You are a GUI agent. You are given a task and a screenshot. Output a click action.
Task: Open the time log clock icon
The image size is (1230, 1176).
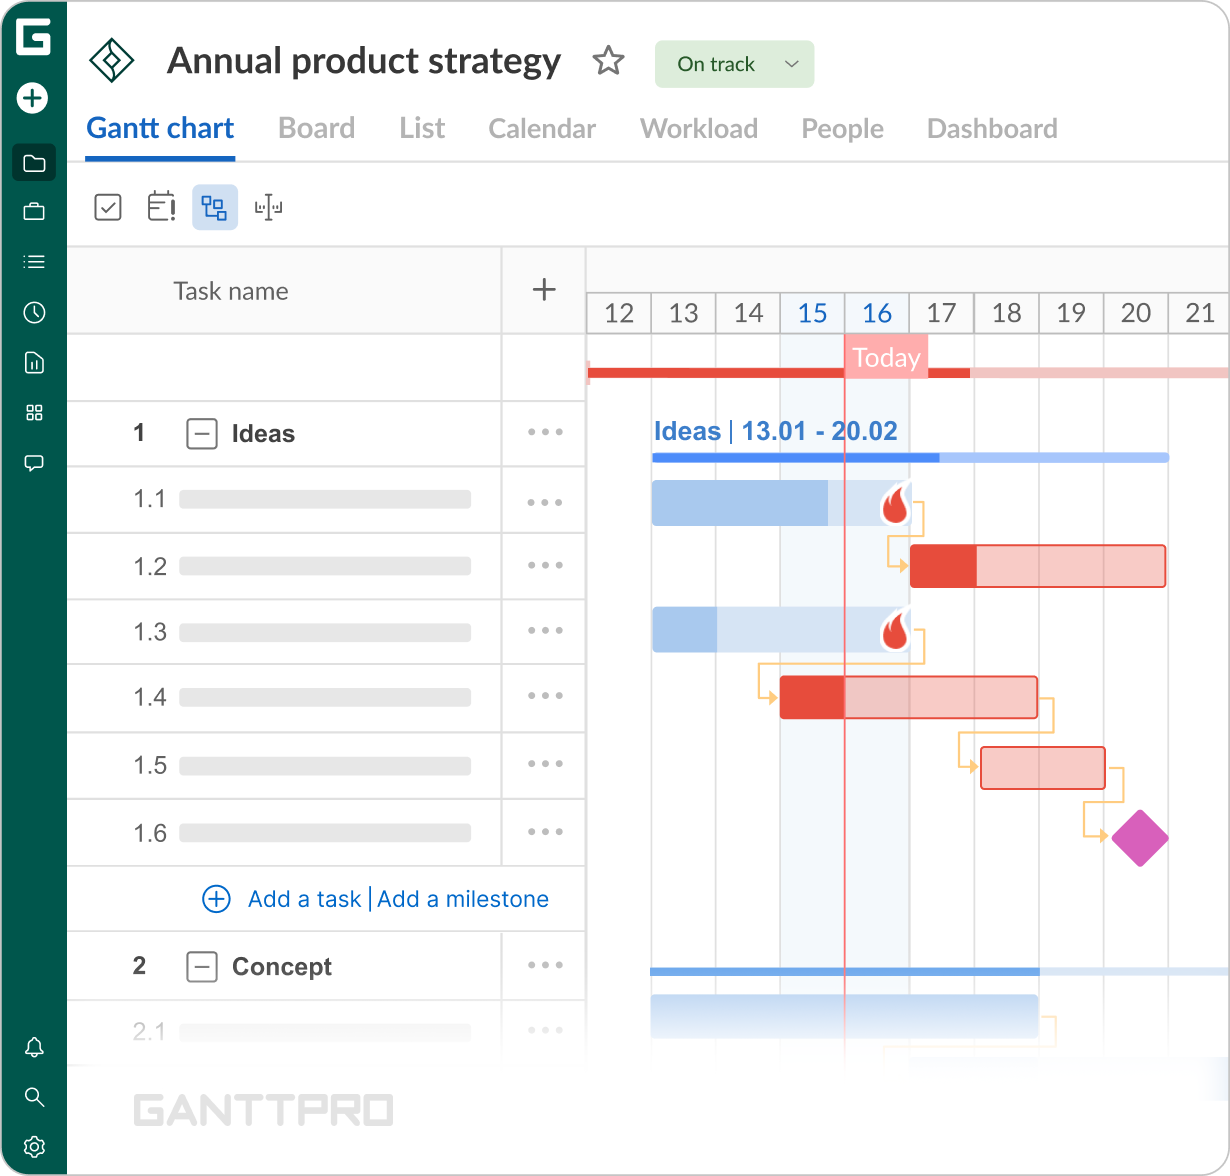pos(34,313)
